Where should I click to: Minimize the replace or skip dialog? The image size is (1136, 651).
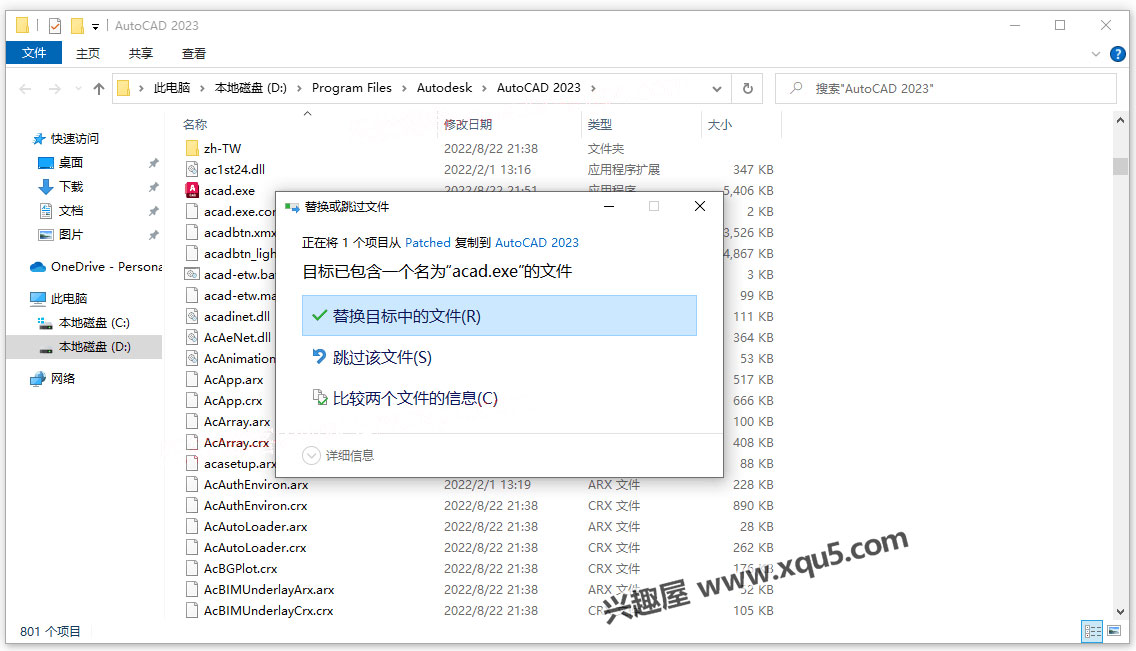[609, 206]
